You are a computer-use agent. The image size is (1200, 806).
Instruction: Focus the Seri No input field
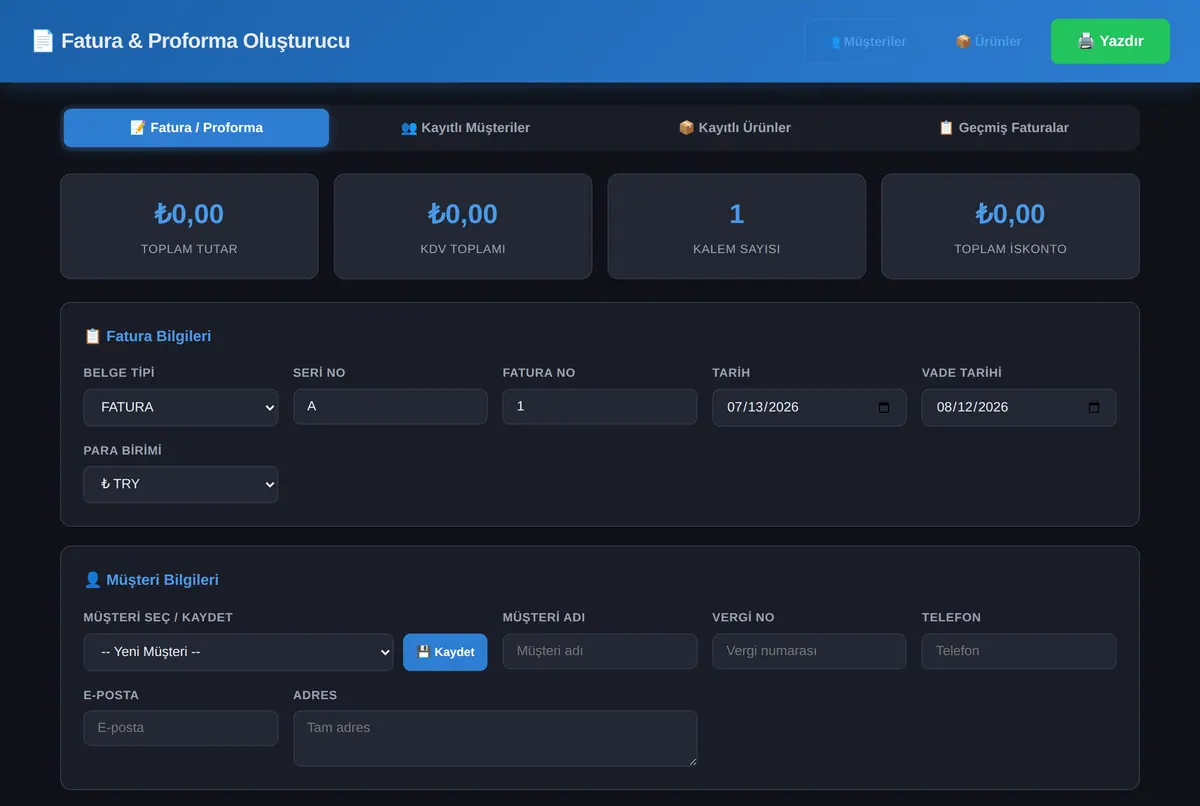coord(390,407)
